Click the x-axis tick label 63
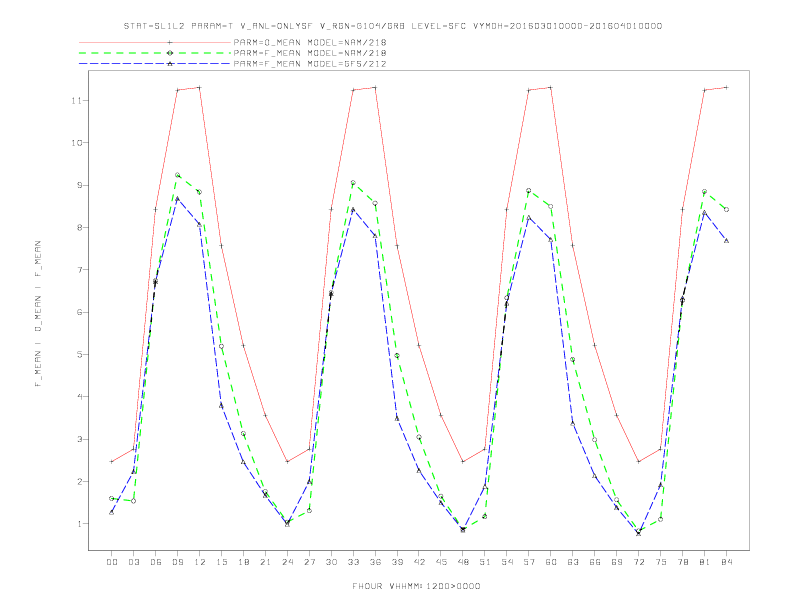Image resolution: width=792 pixels, height=612 pixels. [573, 562]
